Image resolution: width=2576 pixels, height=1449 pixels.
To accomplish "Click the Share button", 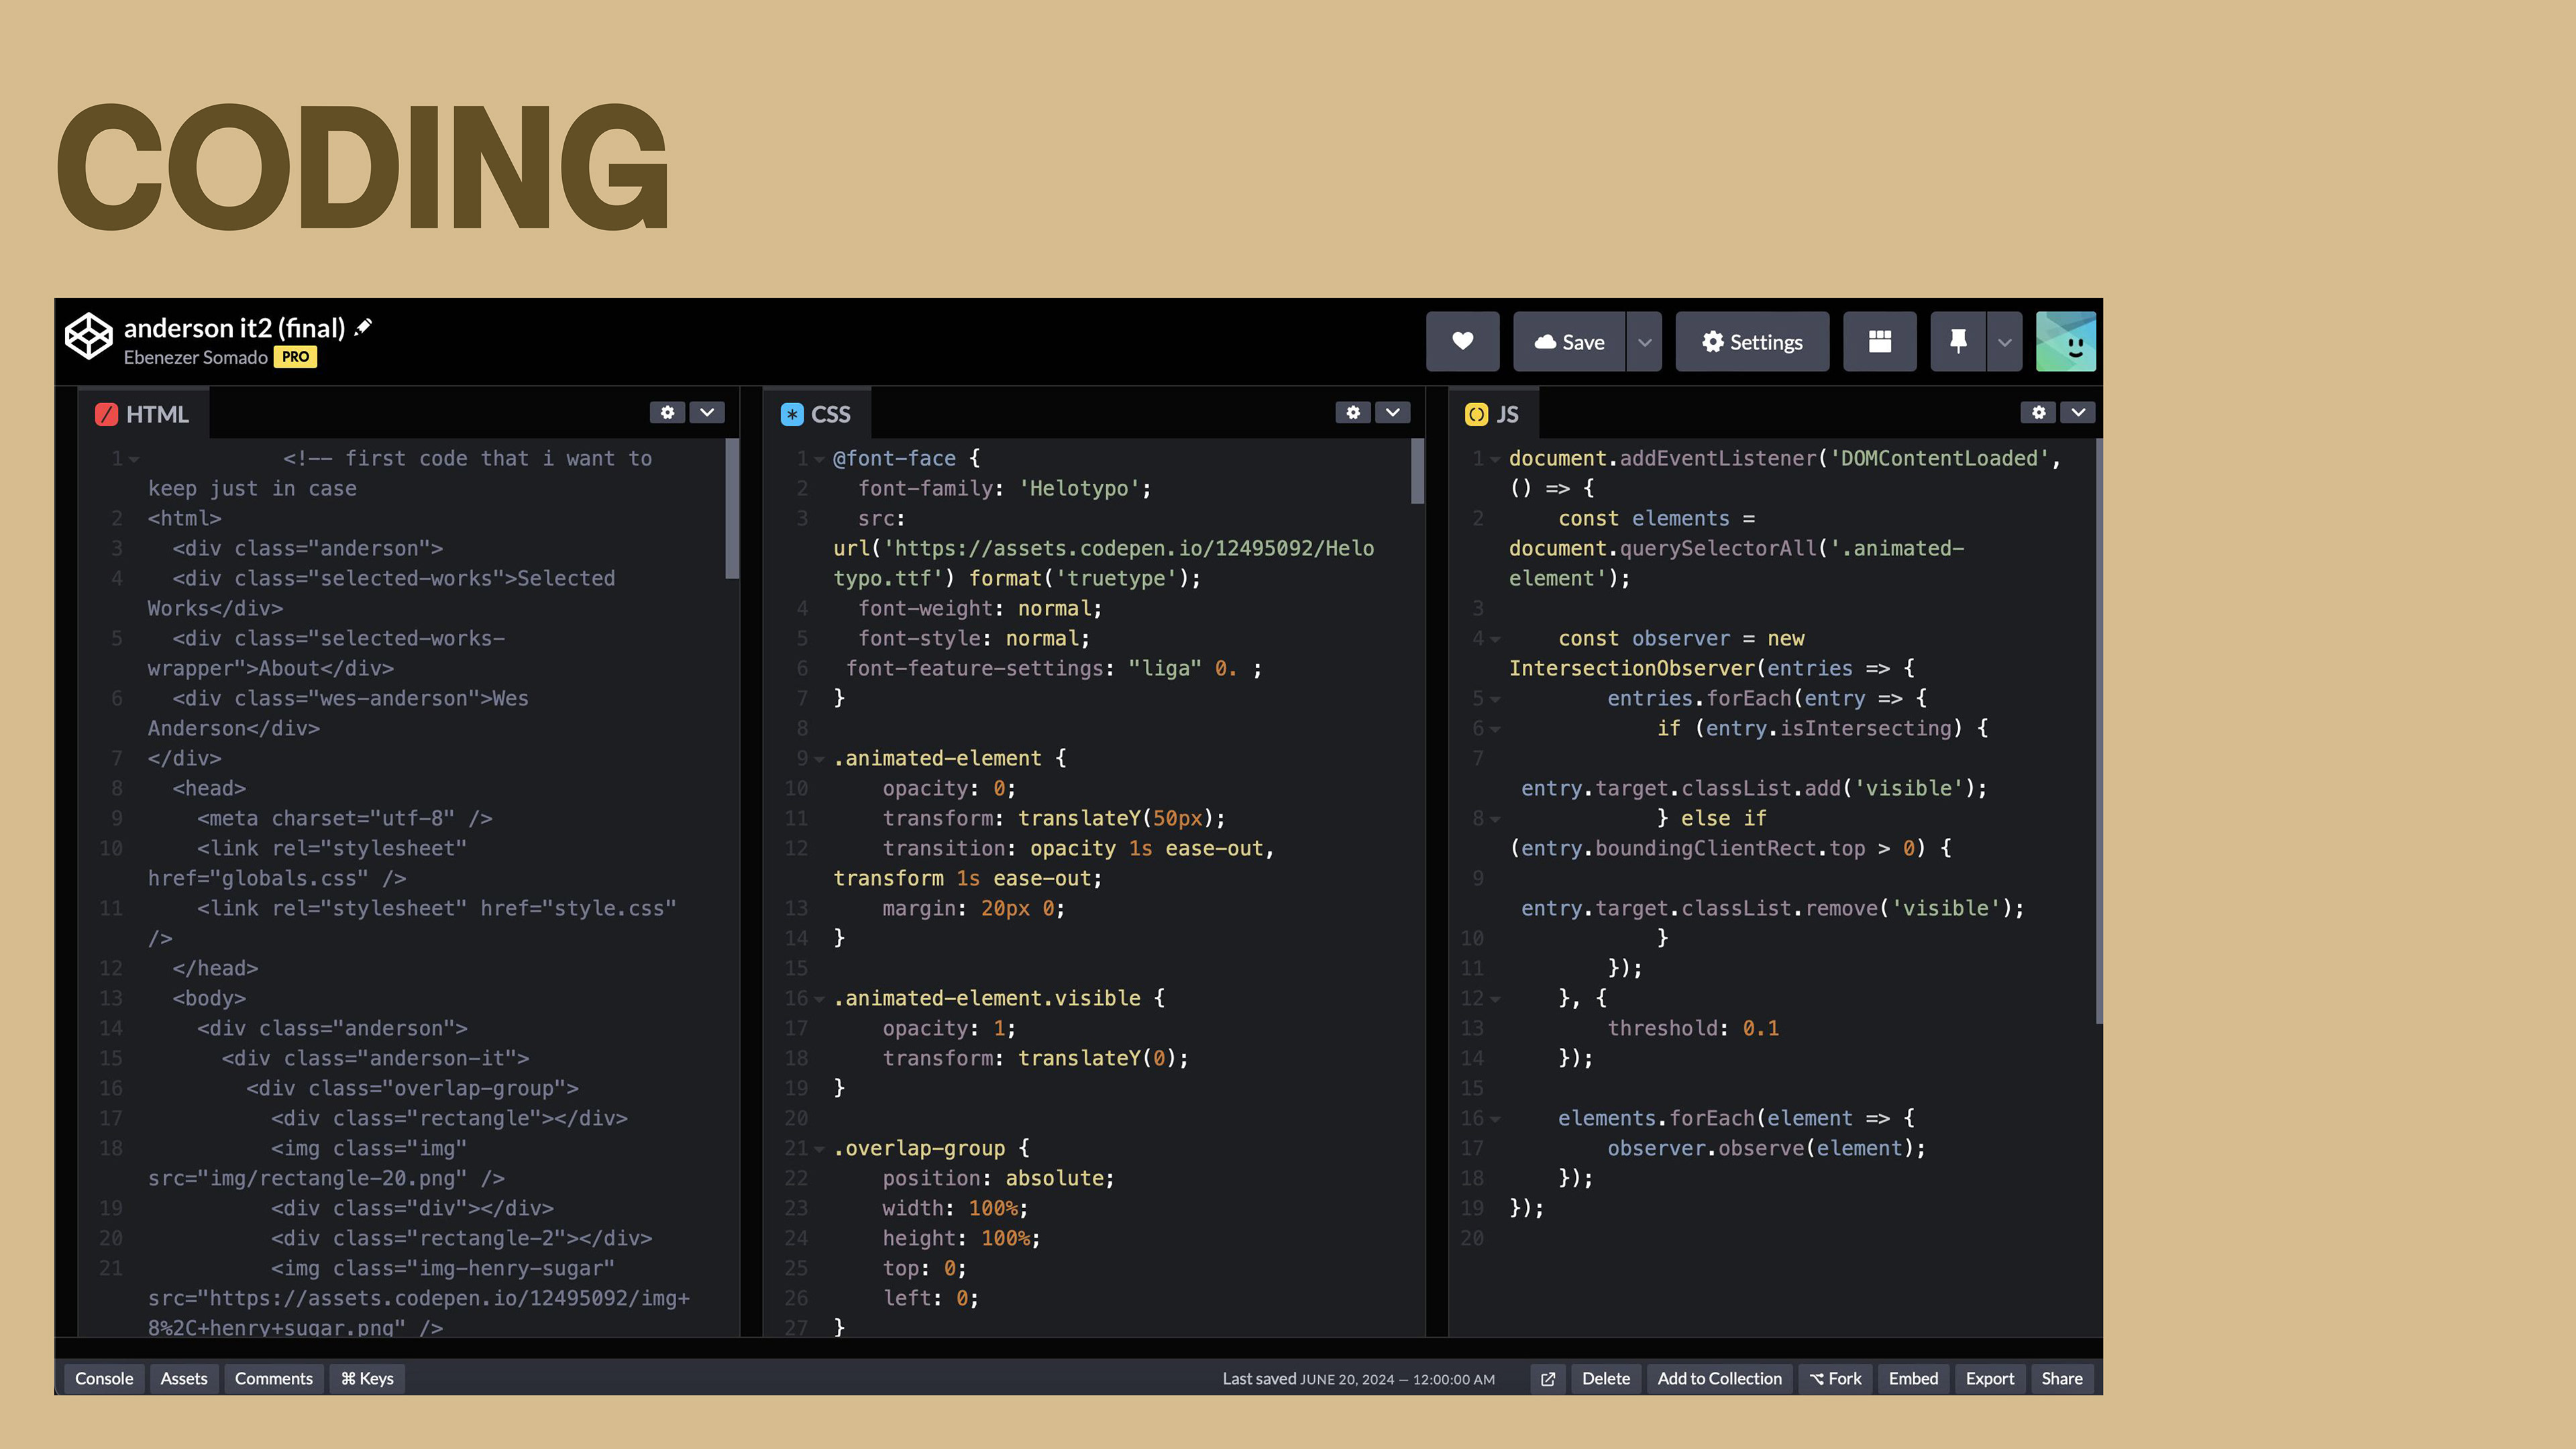I will coord(2062,1379).
